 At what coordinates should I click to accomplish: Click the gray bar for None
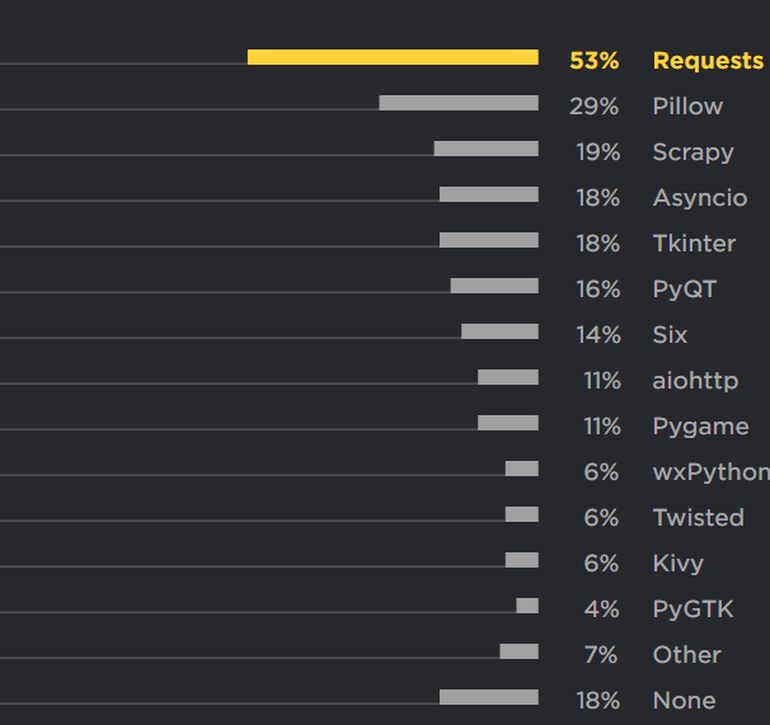click(x=488, y=697)
